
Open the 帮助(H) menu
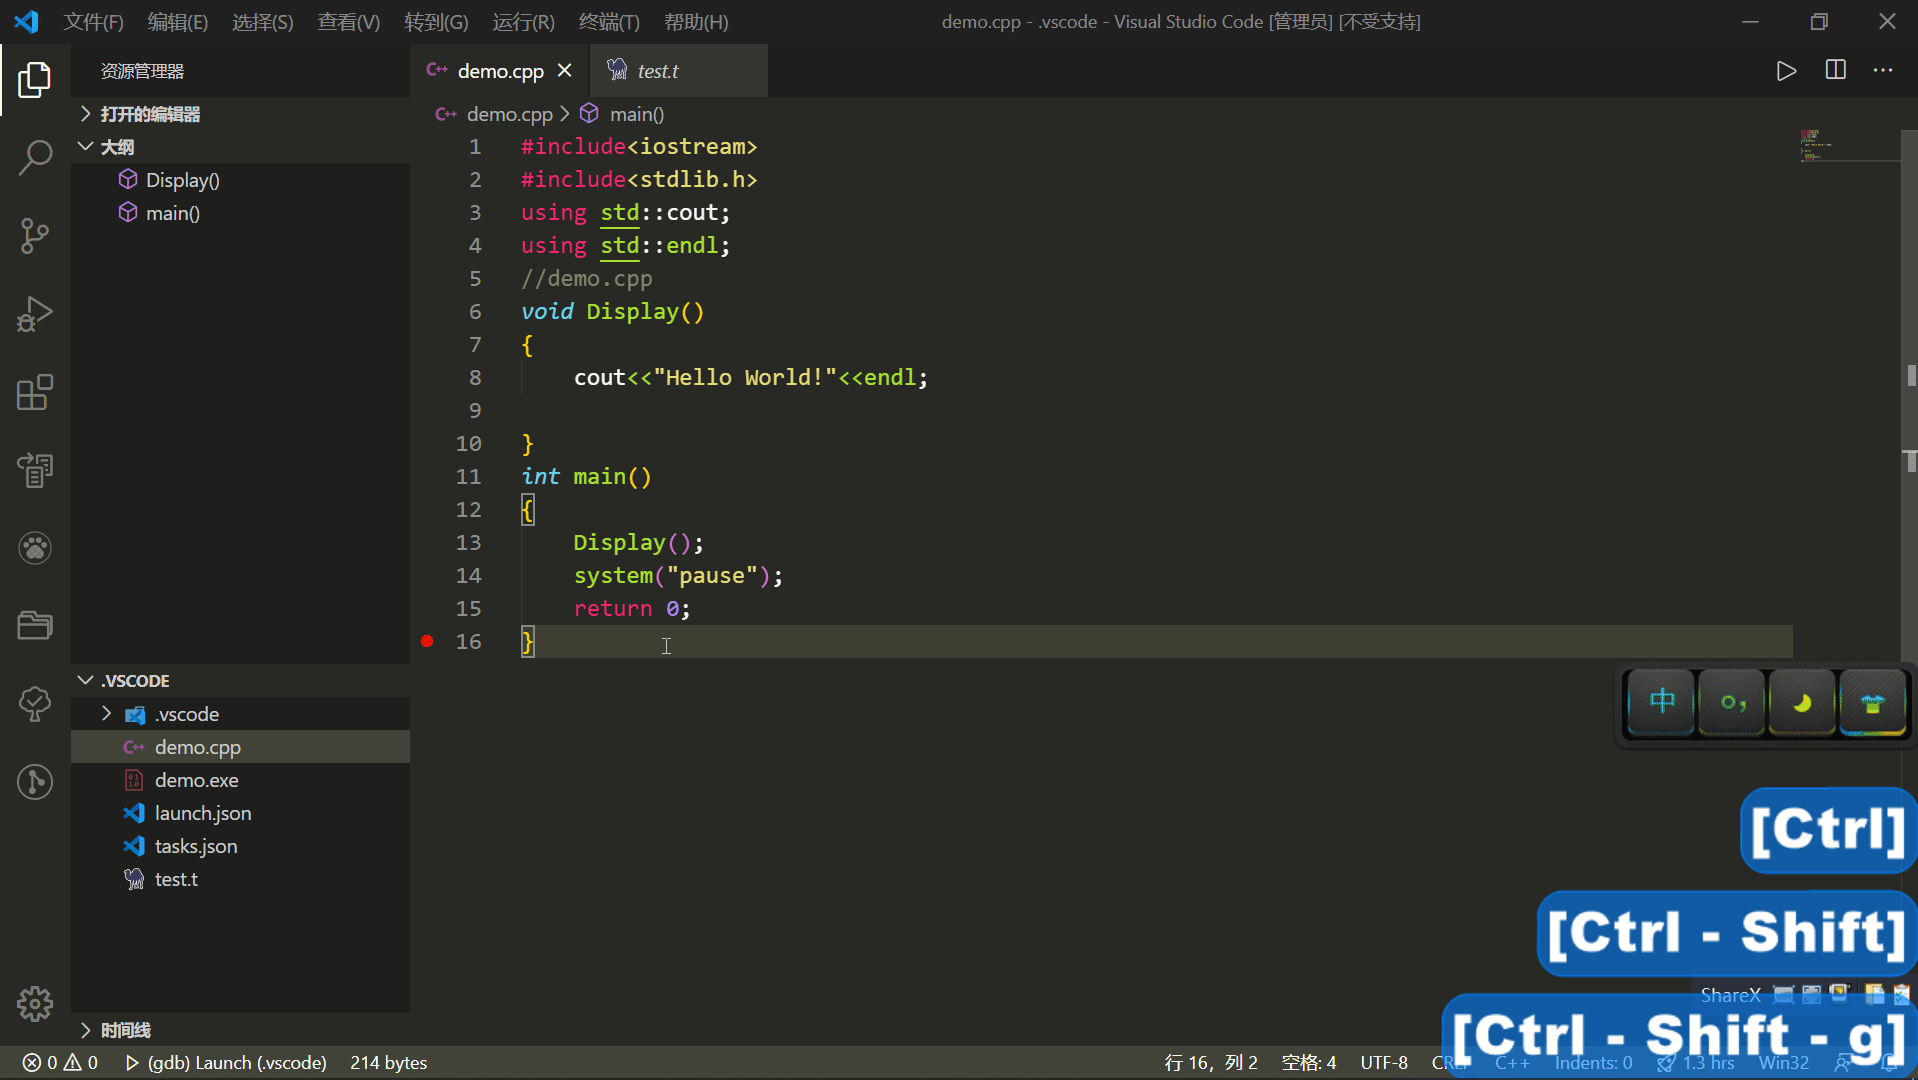[x=696, y=22]
